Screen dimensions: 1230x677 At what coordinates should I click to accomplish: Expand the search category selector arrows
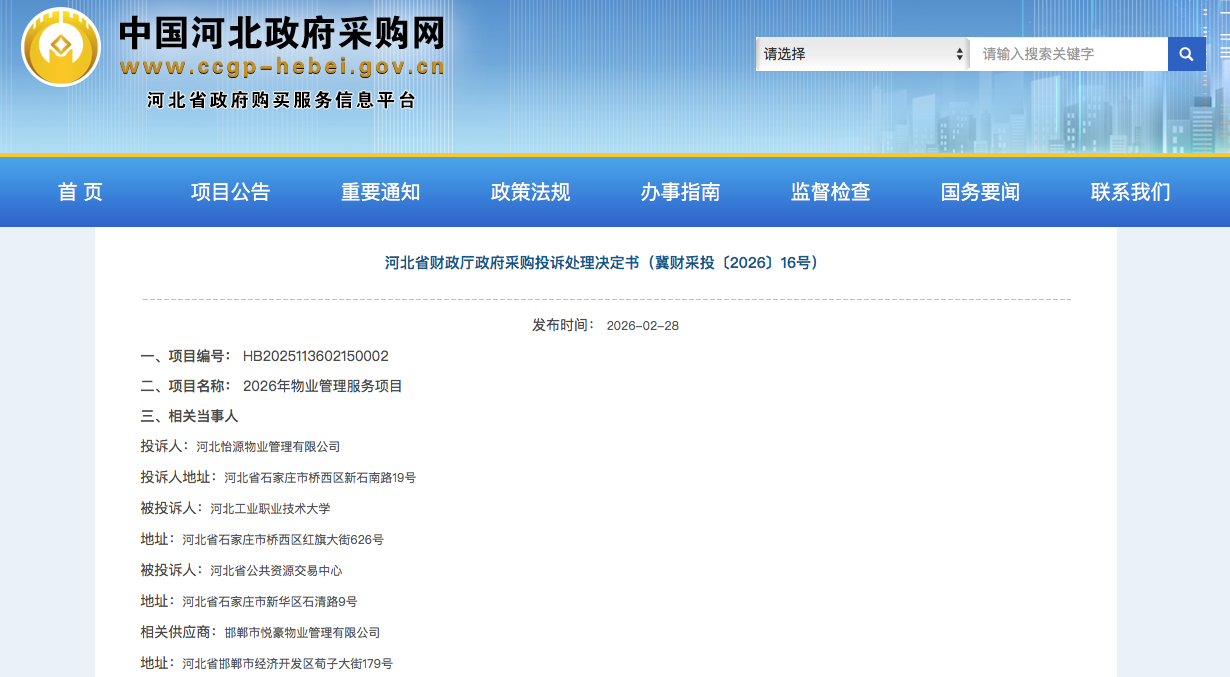click(958, 53)
